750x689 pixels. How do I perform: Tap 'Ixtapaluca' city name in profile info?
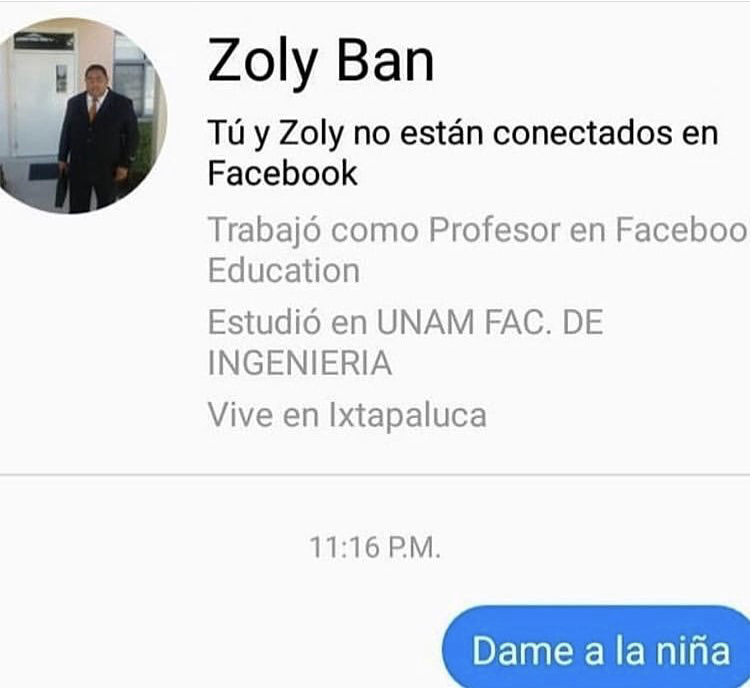(x=408, y=416)
